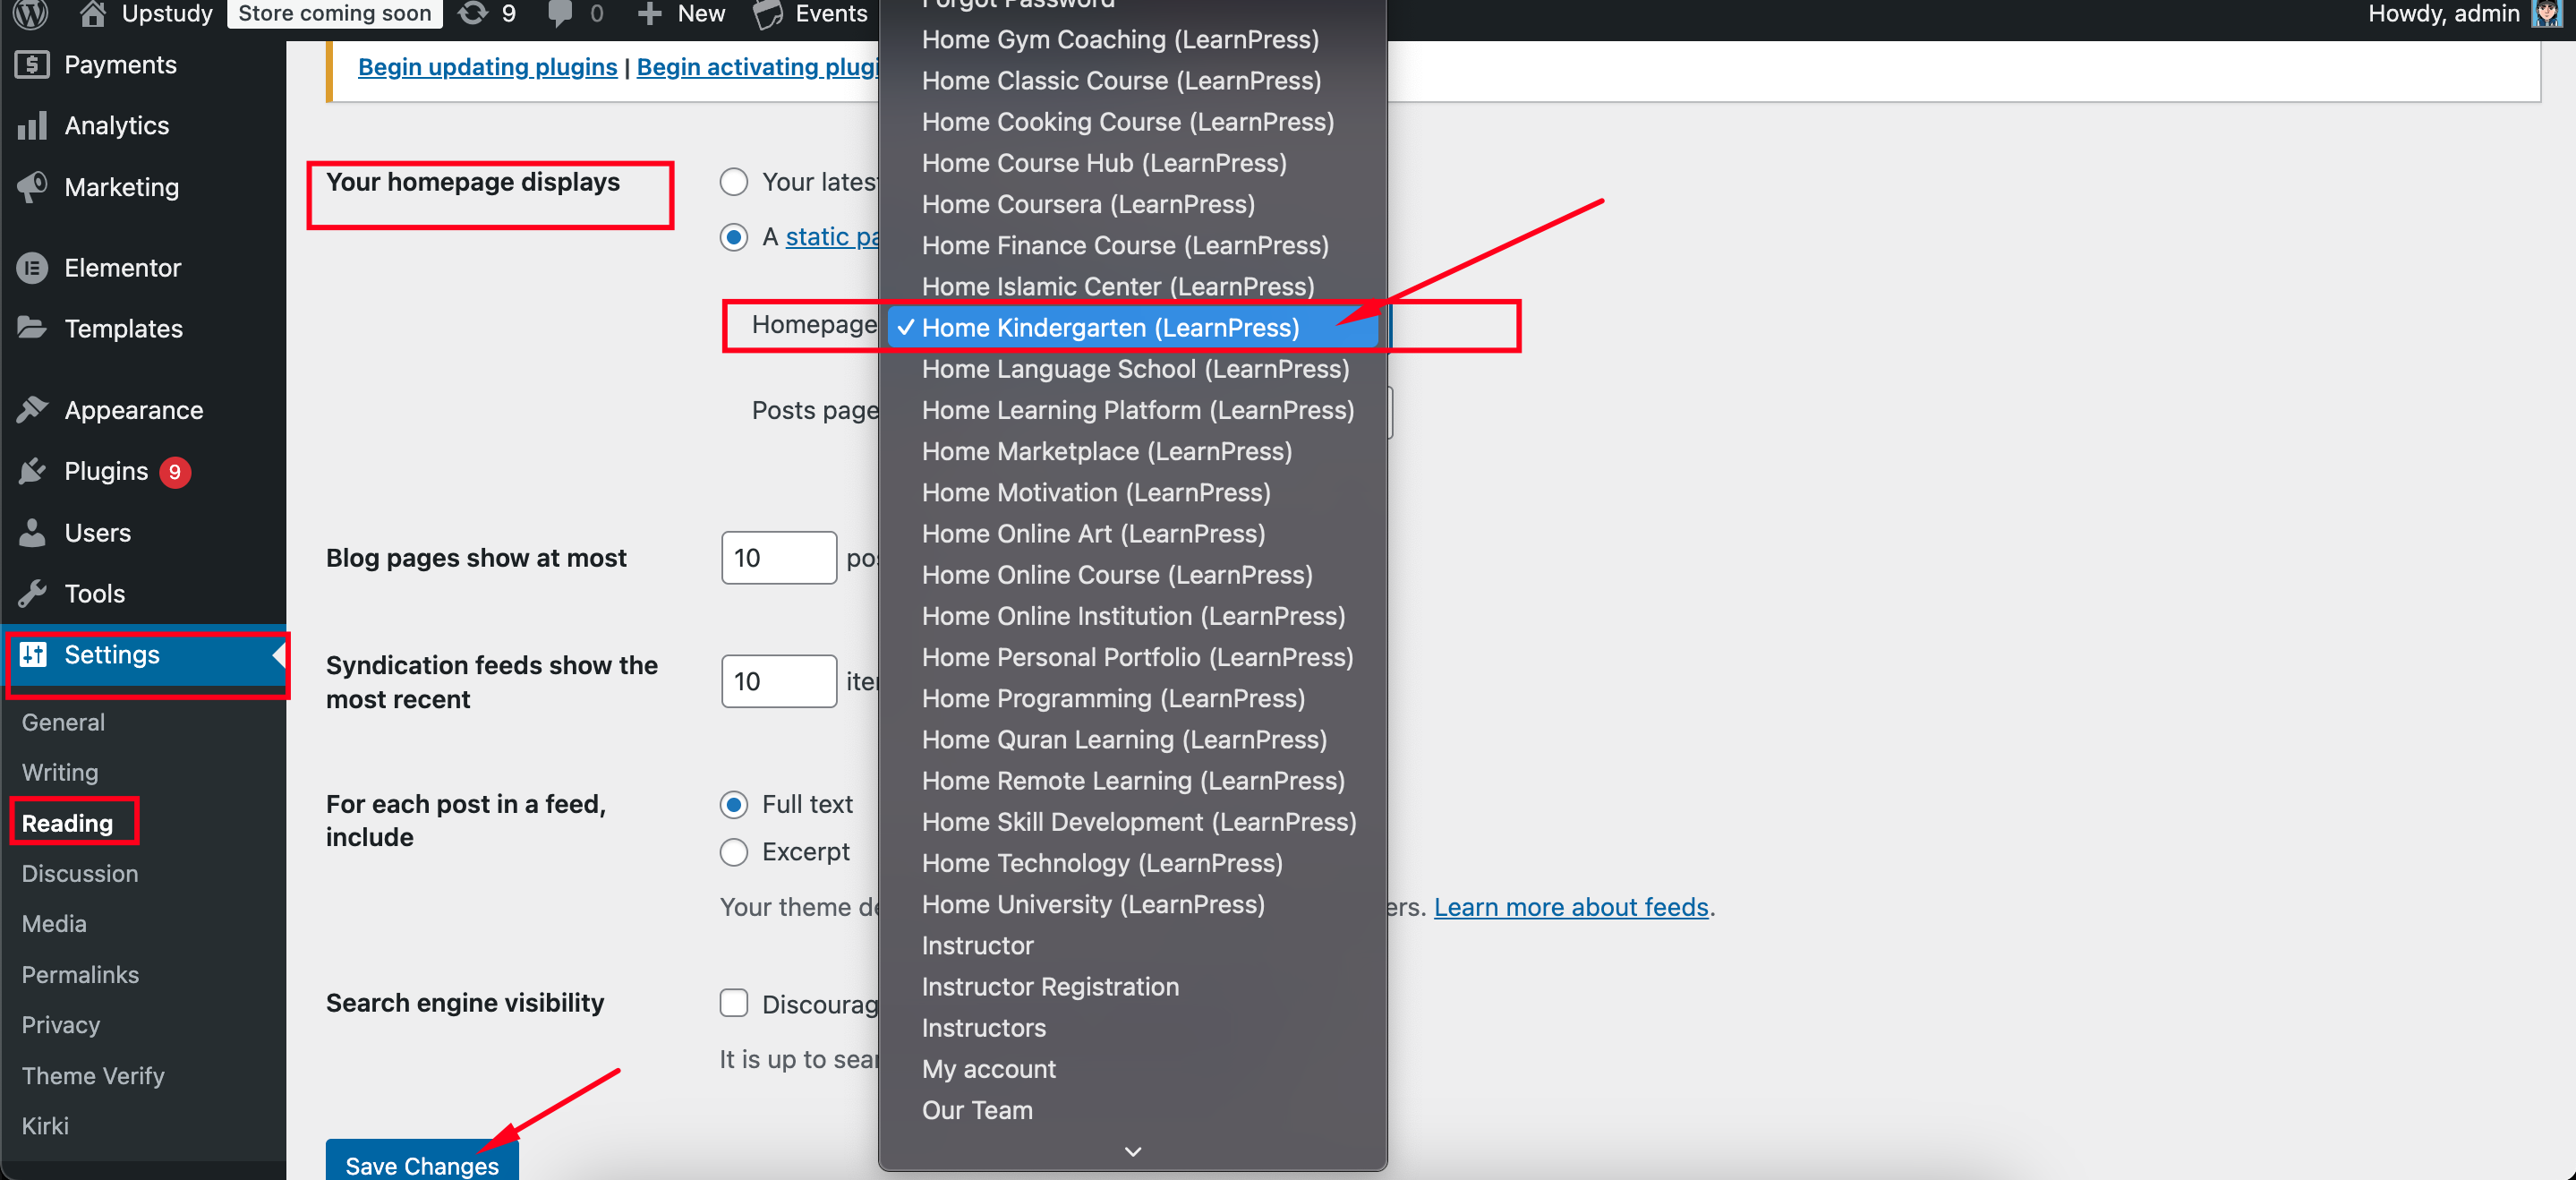Choose the Excerpt radio option

tap(734, 852)
